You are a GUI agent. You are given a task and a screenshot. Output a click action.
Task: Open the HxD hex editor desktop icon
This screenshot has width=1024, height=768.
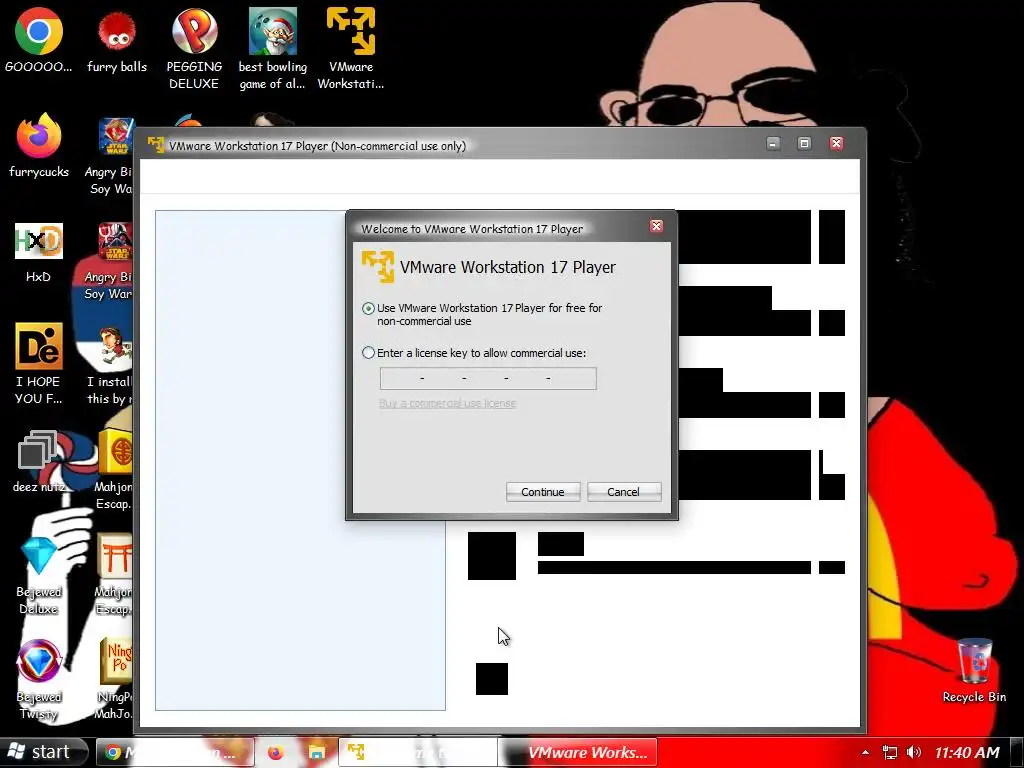(39, 253)
